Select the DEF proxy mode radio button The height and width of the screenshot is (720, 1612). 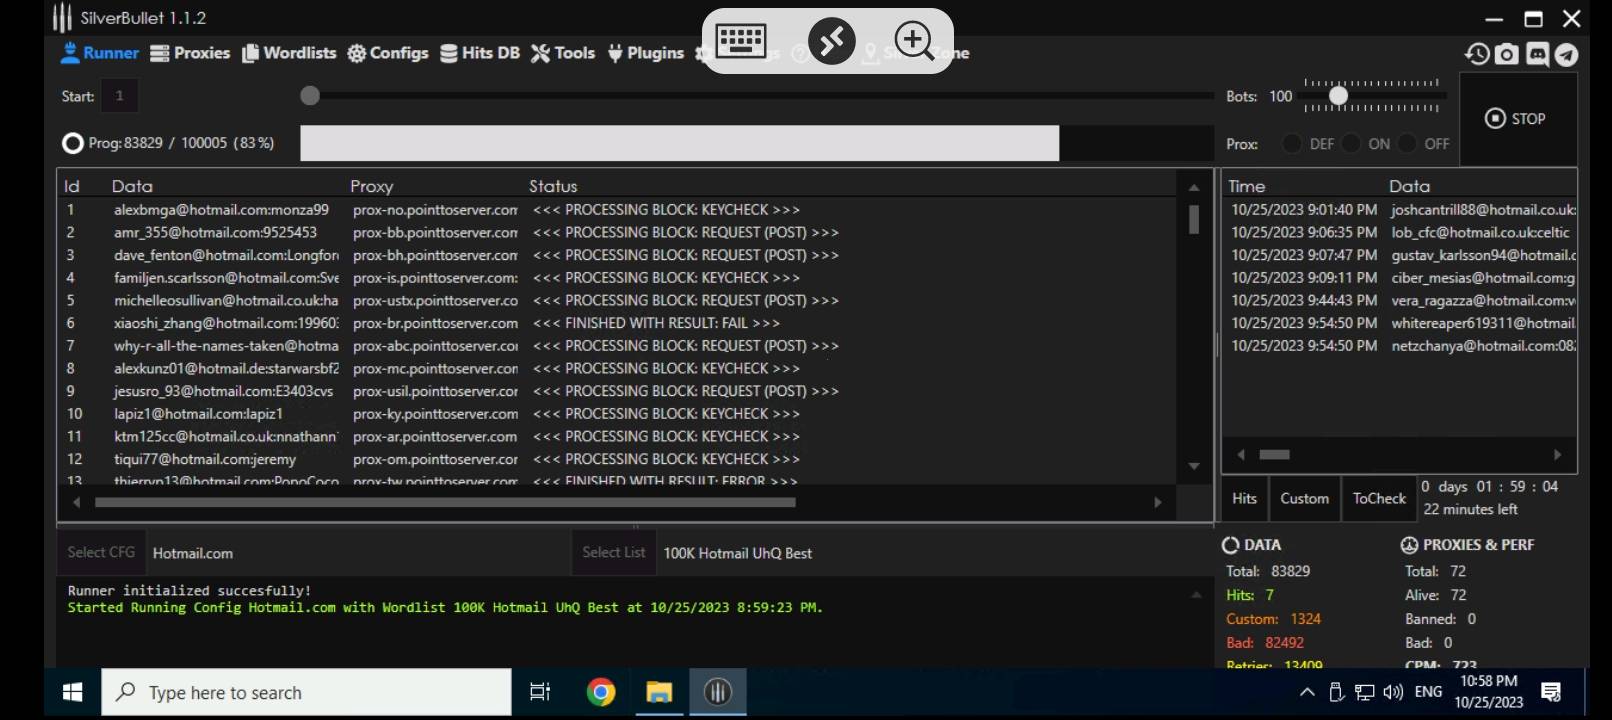point(1292,144)
